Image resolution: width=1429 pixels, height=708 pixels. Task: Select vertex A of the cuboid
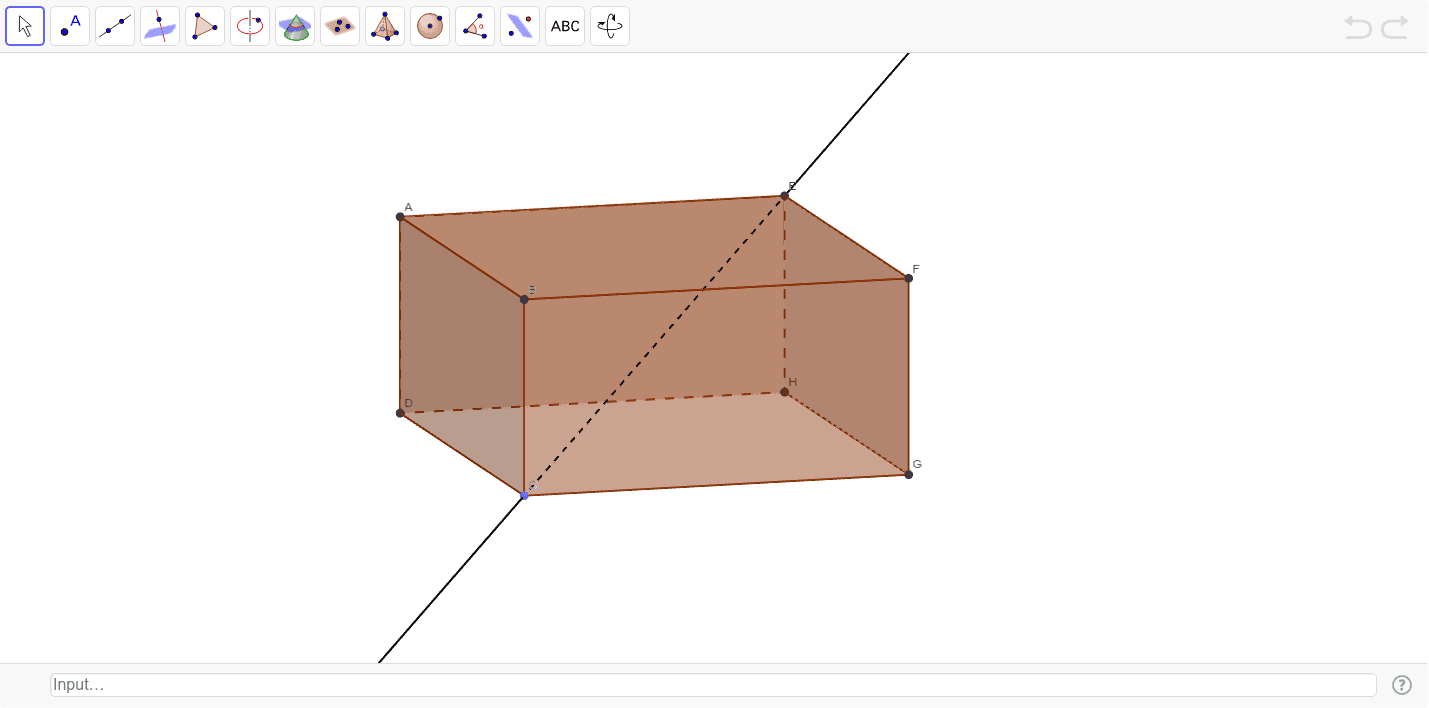pyautogui.click(x=401, y=214)
